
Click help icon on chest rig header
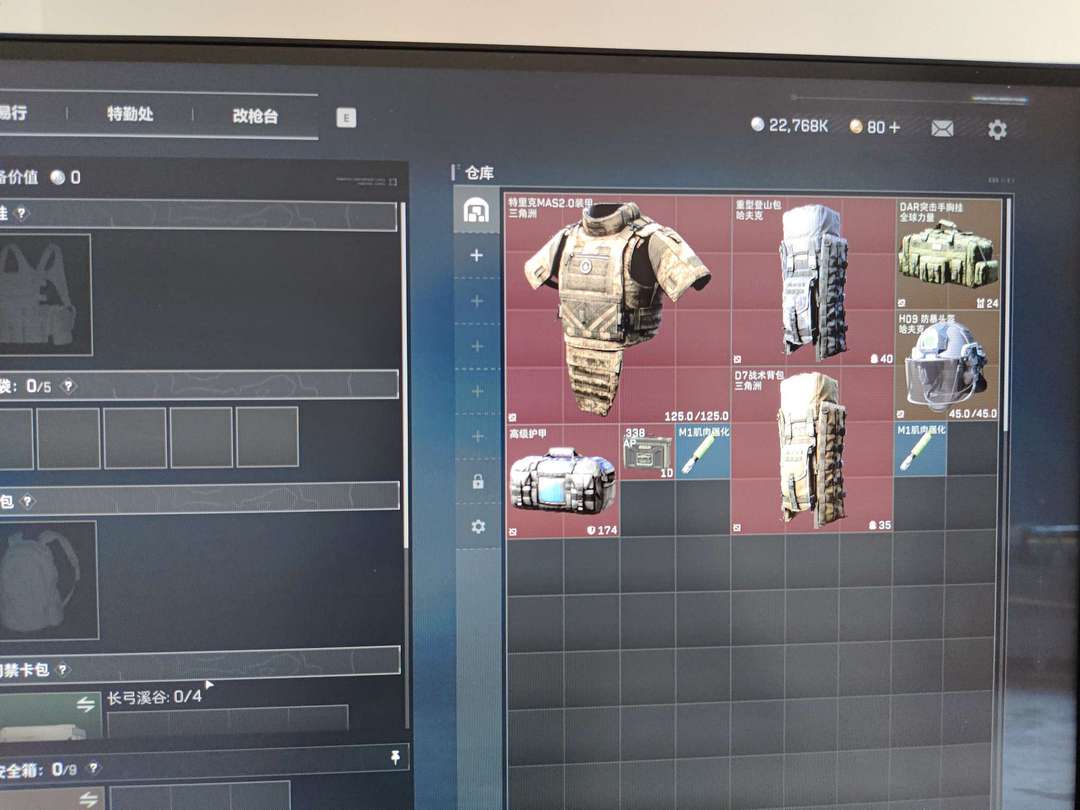pos(21,214)
